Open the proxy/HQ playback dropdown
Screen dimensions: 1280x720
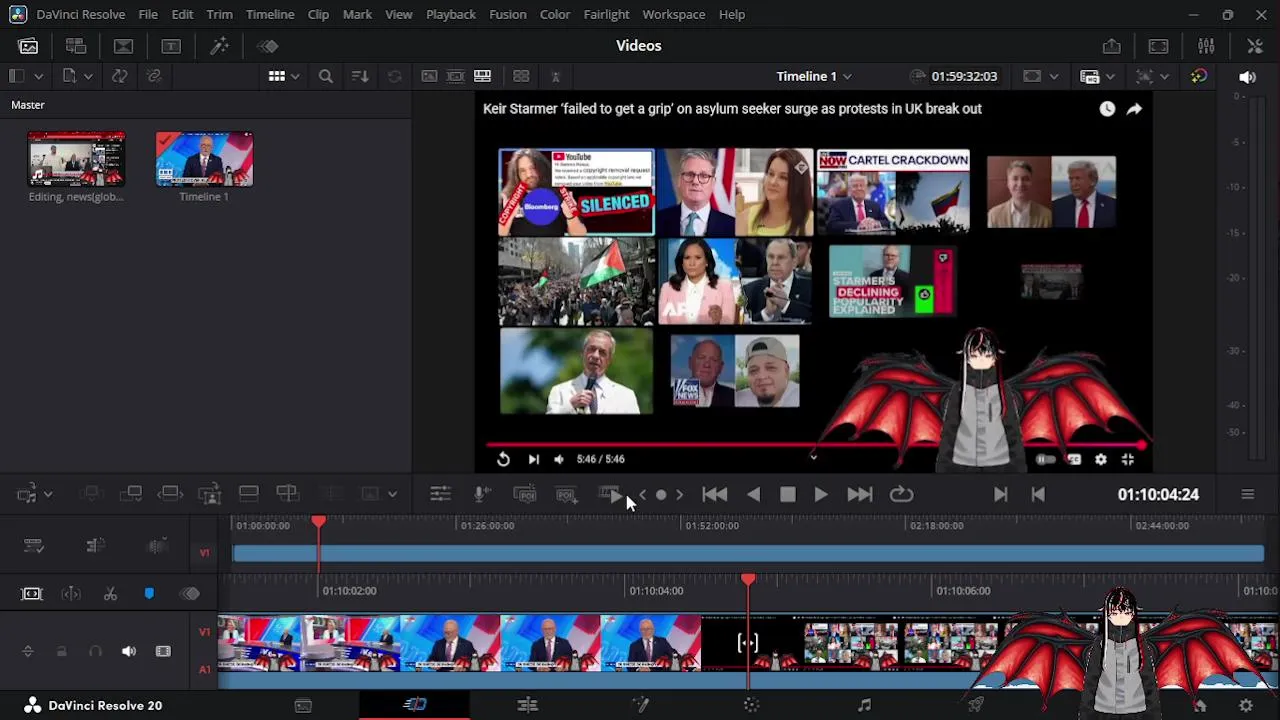pyautogui.click(x=1110, y=76)
